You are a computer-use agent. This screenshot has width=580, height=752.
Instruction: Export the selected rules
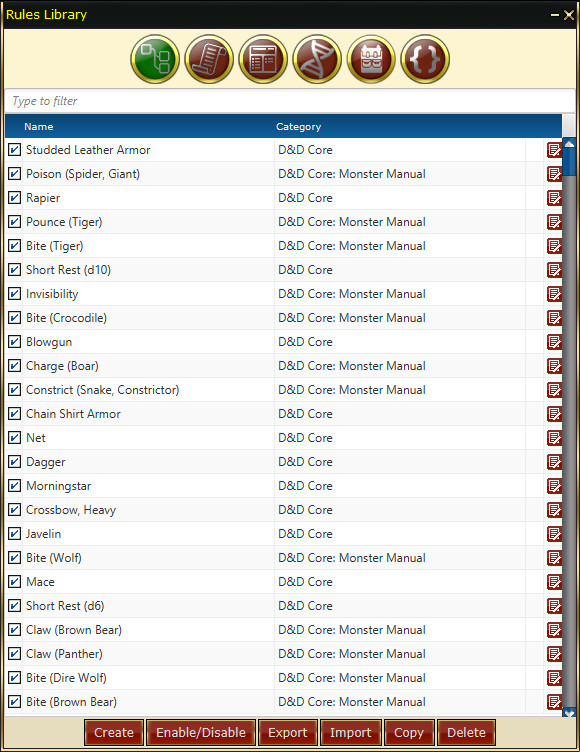[x=287, y=732]
